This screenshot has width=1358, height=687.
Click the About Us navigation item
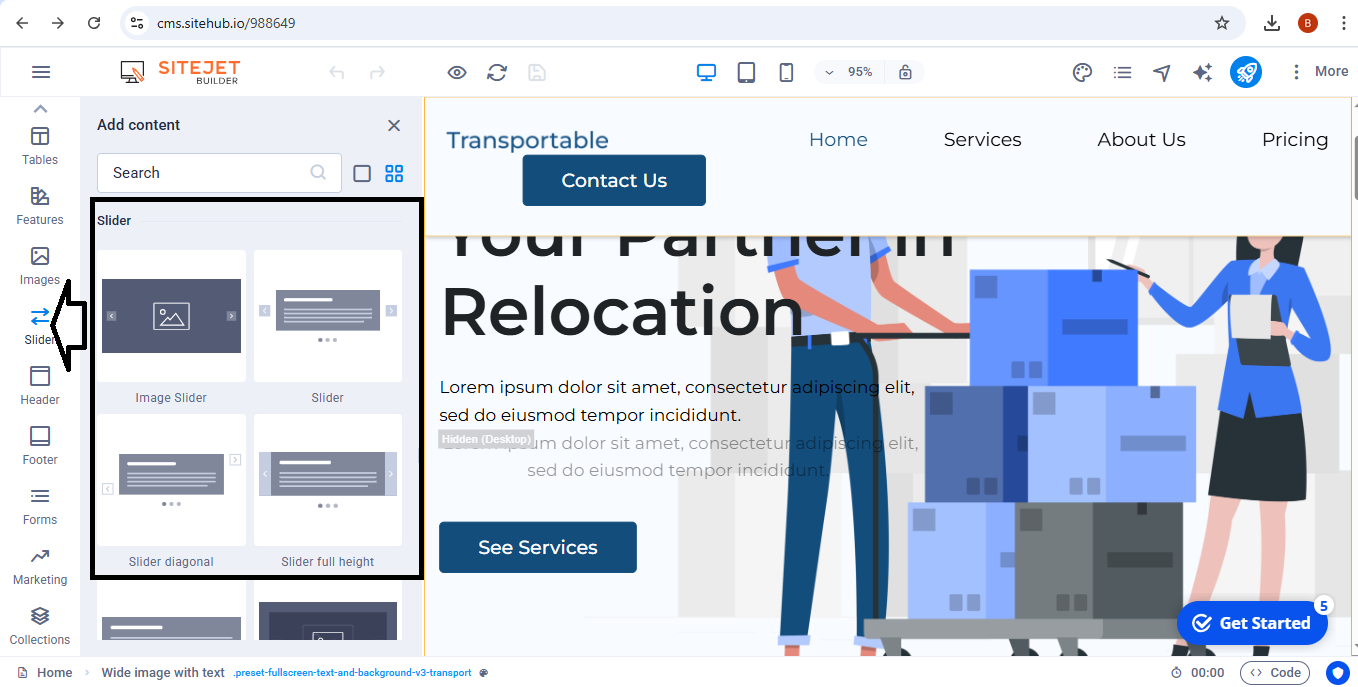[x=1141, y=140]
